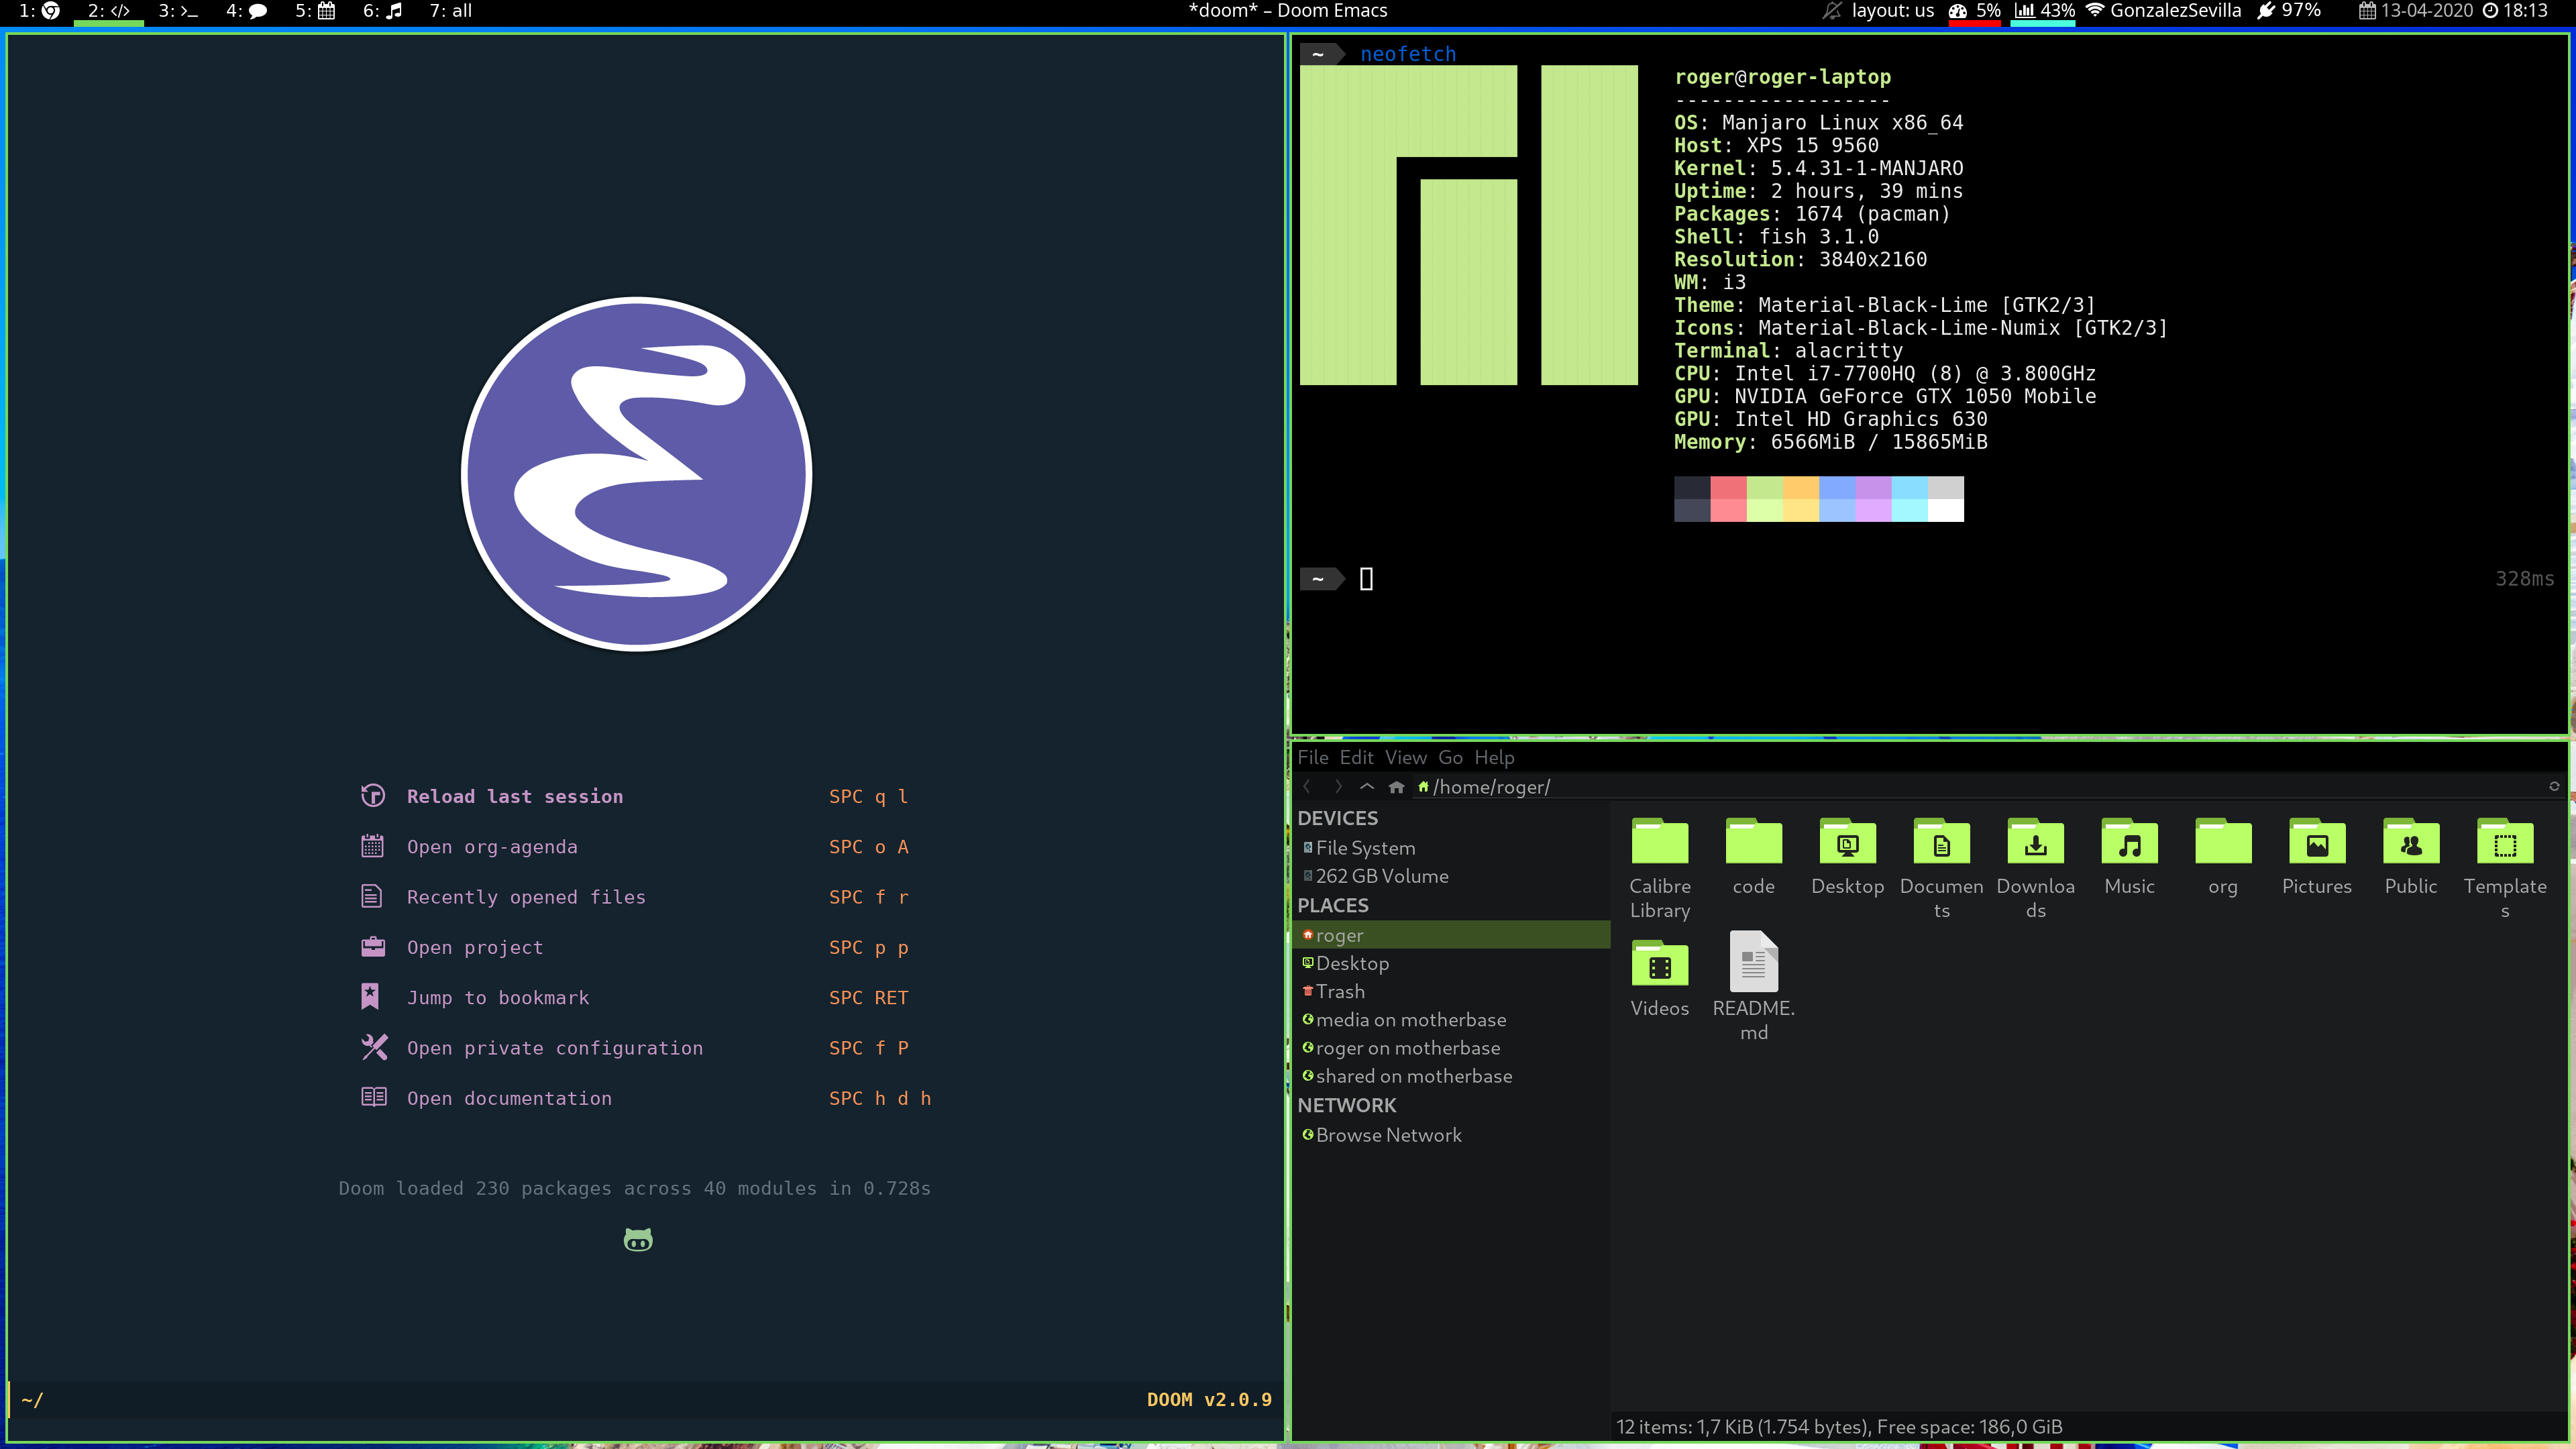Switch to workspace 5 calendar
This screenshot has width=2576, height=1449.
tap(315, 11)
